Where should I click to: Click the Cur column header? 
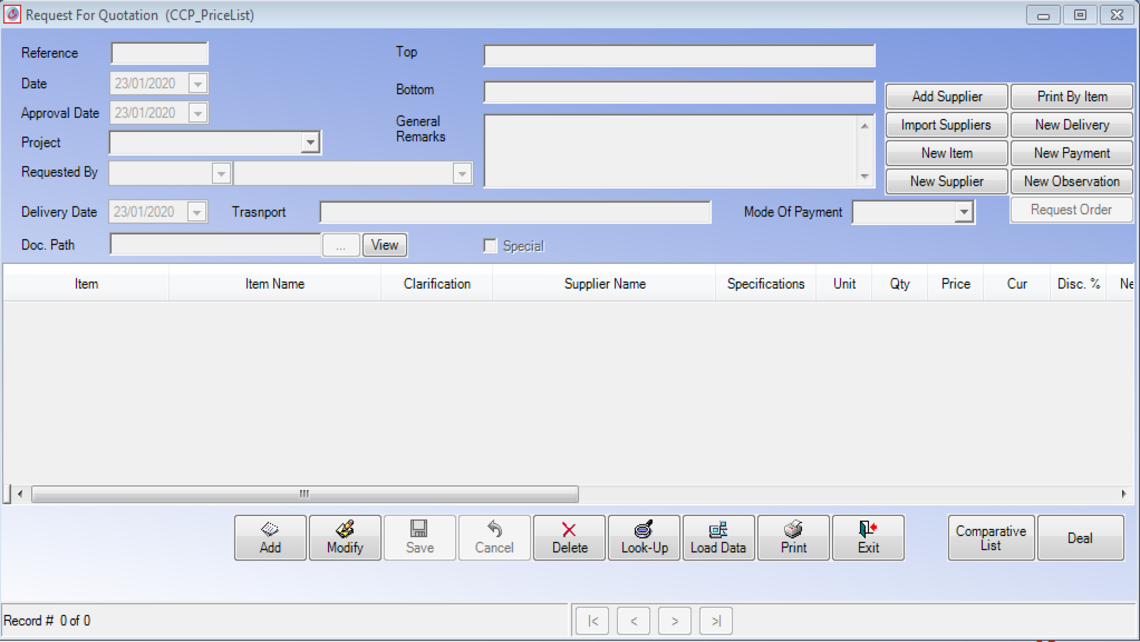[1016, 284]
